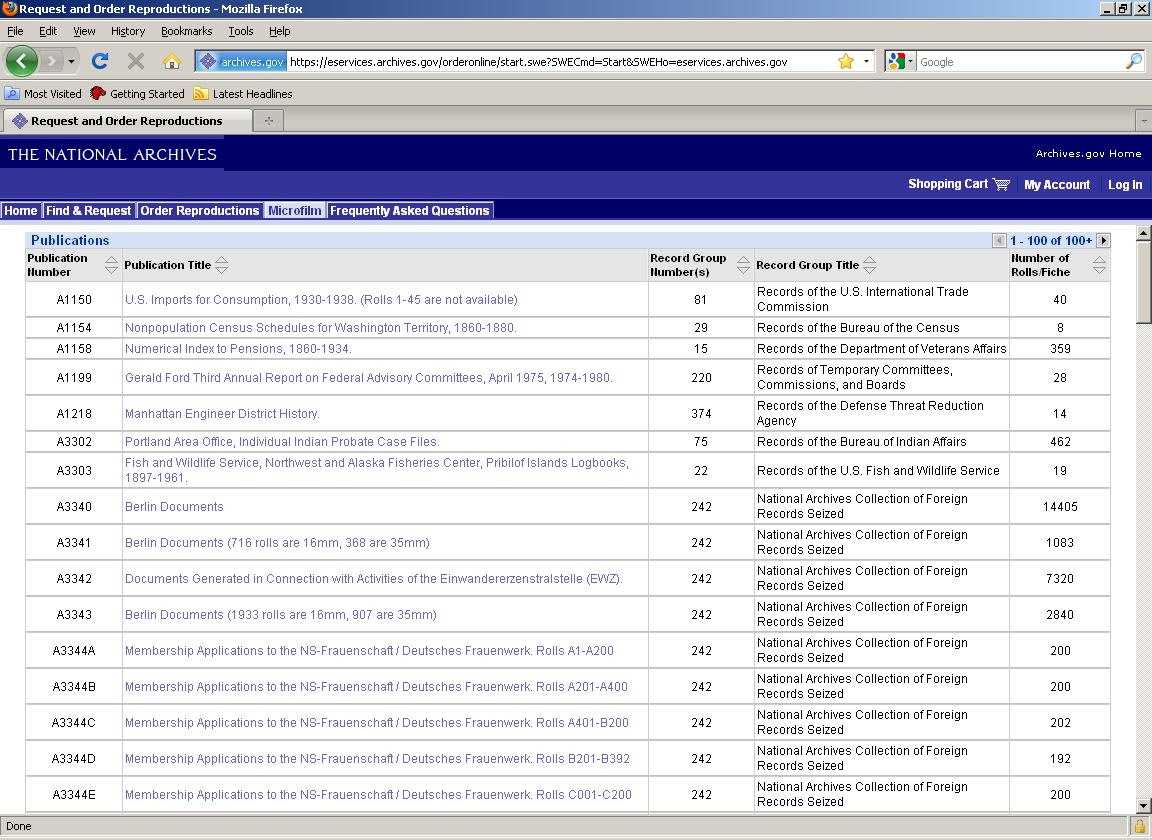Click the Firefox back arrow button
This screenshot has width=1152, height=840.
click(21, 61)
